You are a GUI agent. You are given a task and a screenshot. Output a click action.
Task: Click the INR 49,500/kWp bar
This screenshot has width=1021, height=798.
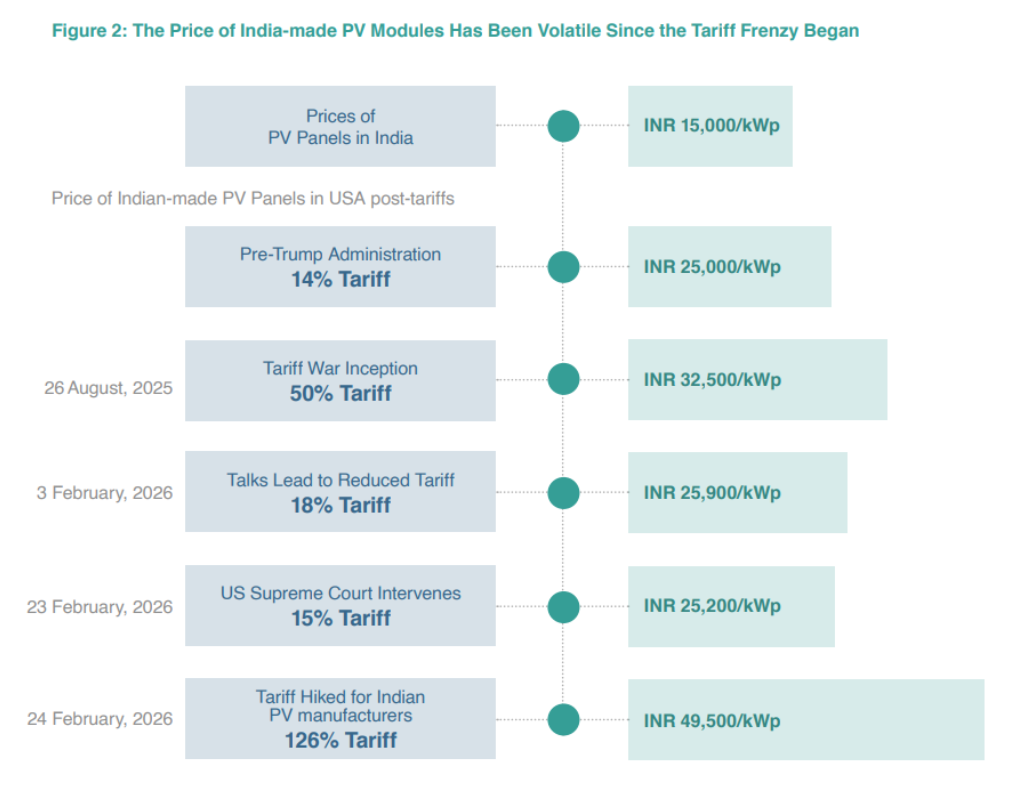point(805,720)
